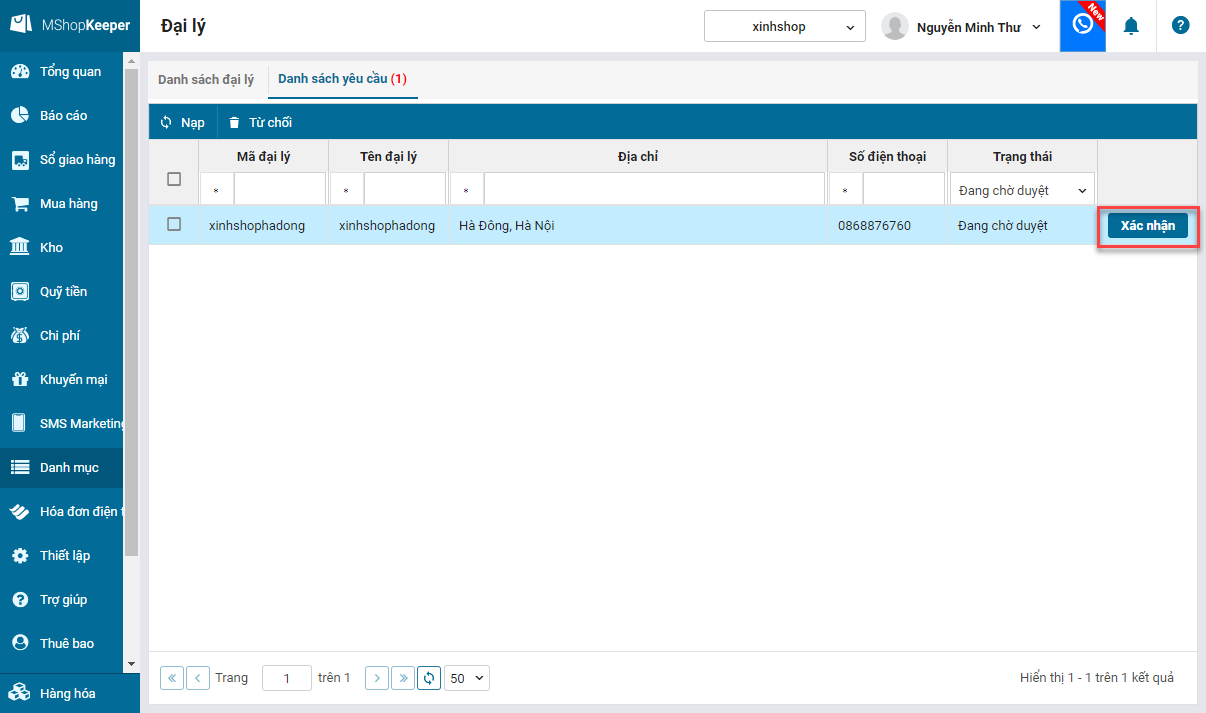Switch to Danh sách đại lý tab
The height and width of the screenshot is (713, 1206).
[206, 80]
